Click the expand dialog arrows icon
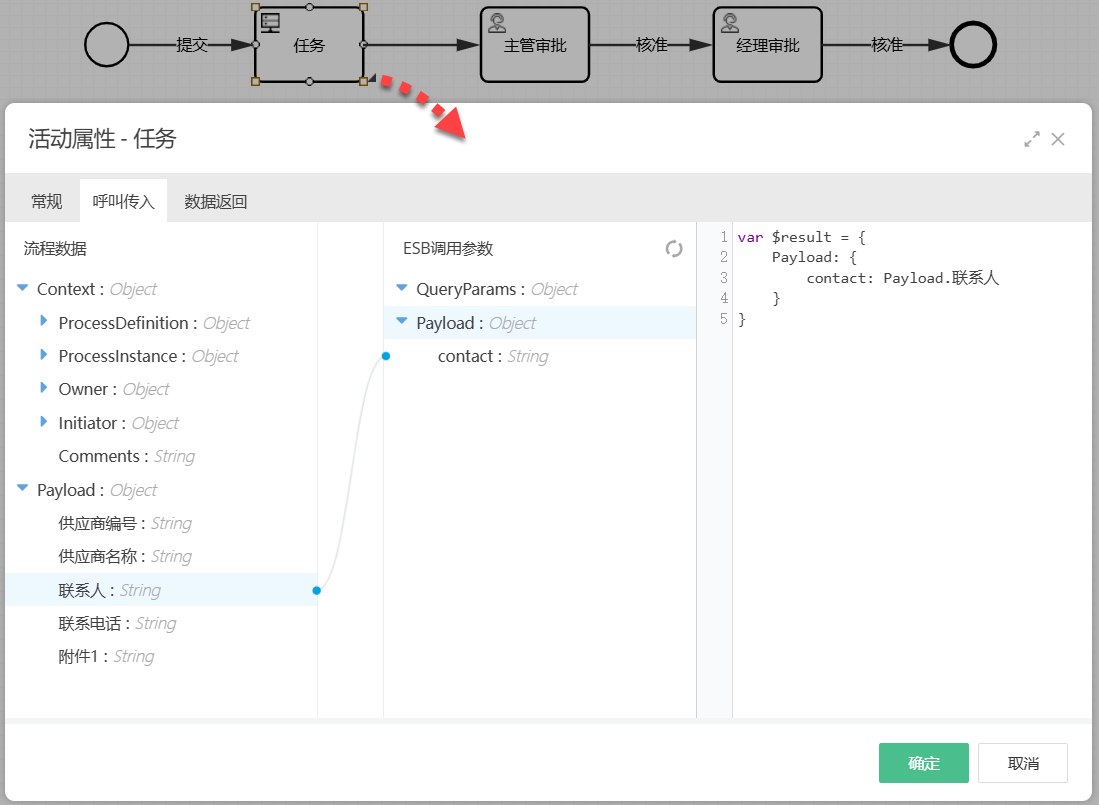Image resolution: width=1099 pixels, height=805 pixels. [1032, 140]
